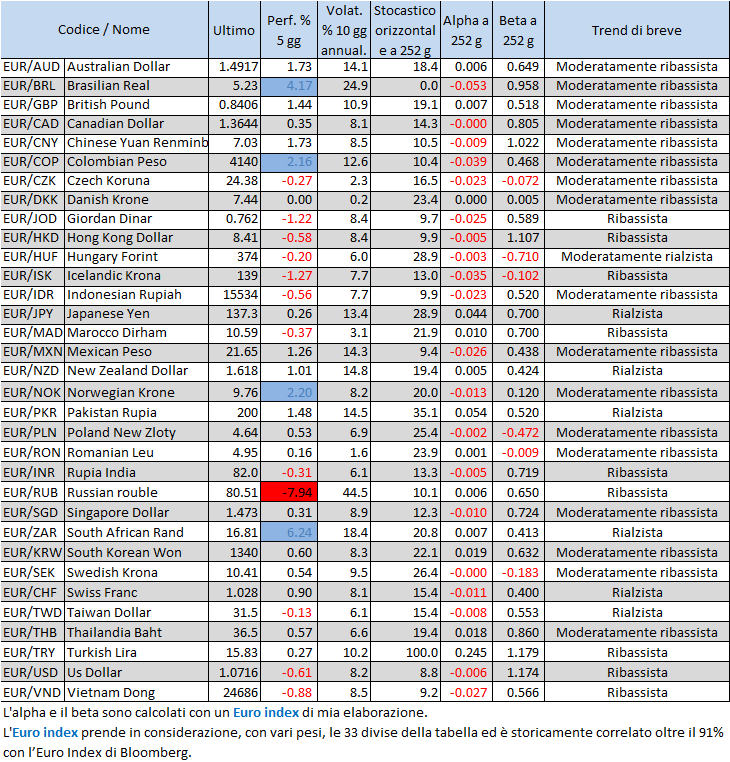730x762 pixels.
Task: Click the 'Singapore Dollar' name cell
Action: click(137, 512)
